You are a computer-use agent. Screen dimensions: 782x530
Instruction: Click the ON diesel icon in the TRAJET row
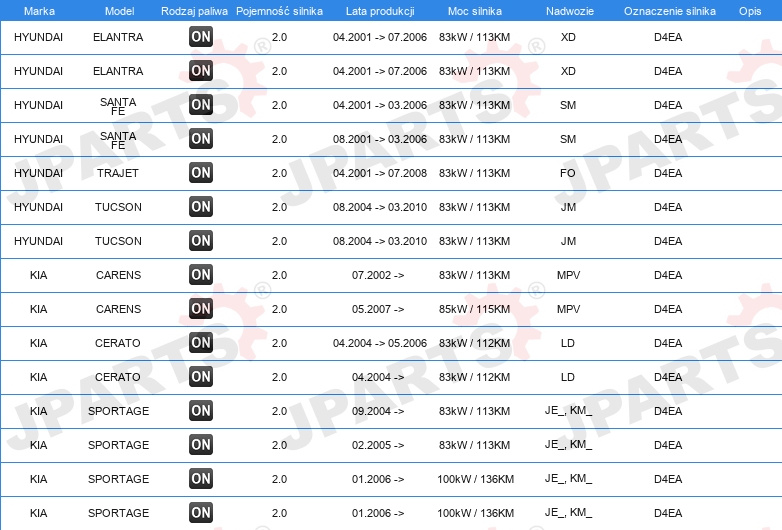tap(201, 173)
